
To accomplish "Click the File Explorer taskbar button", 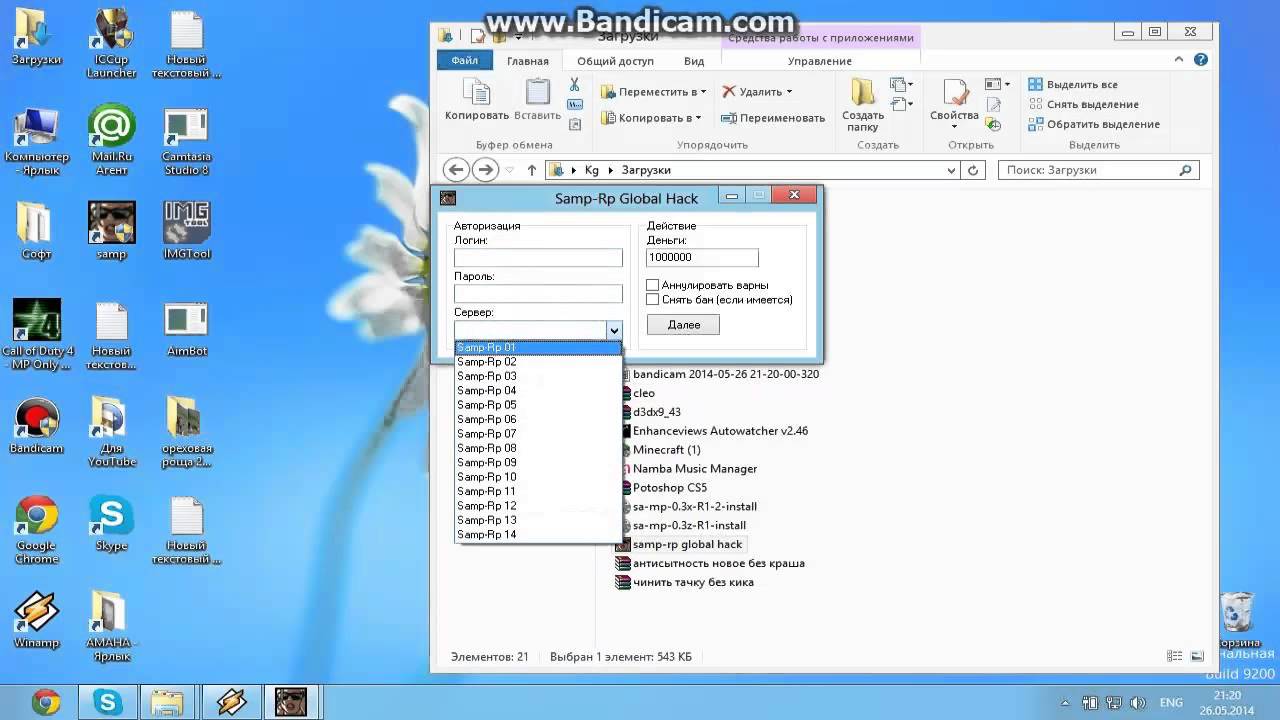I will (167, 702).
